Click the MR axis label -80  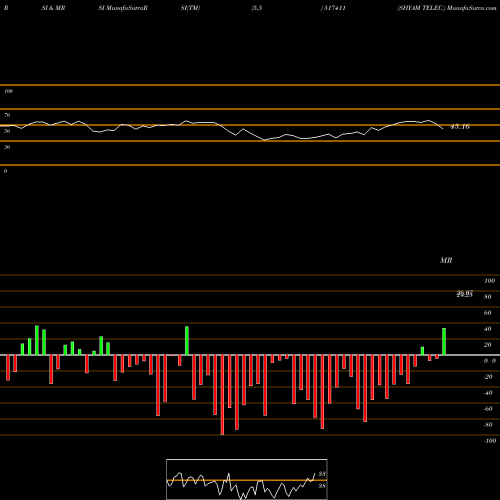[x=488, y=425]
